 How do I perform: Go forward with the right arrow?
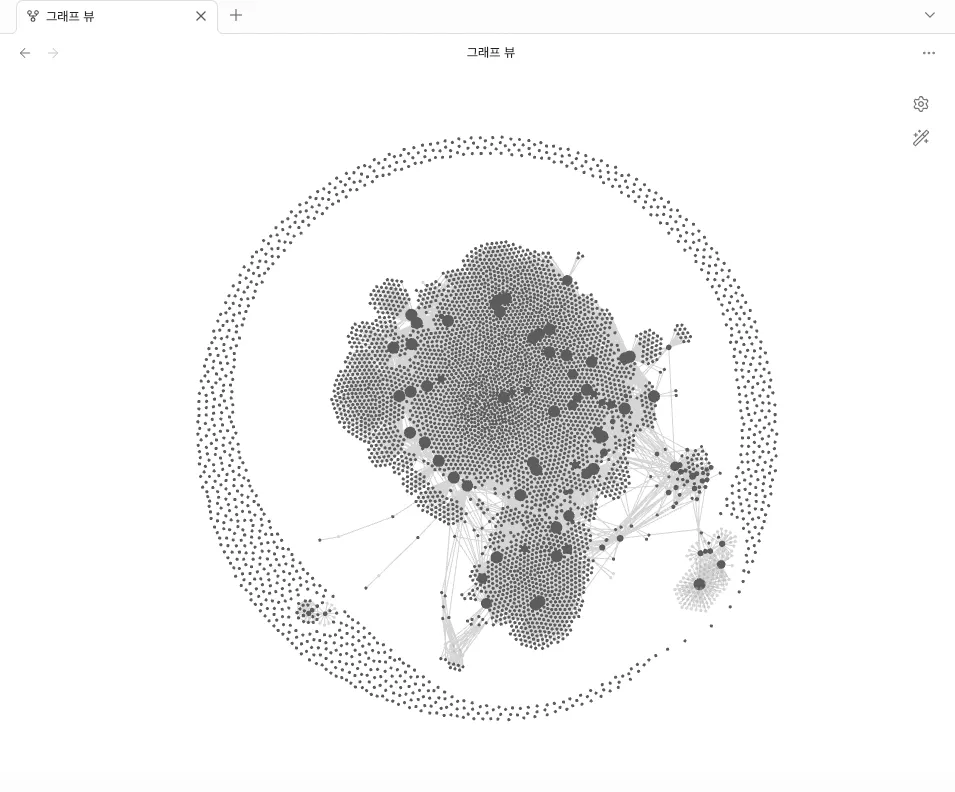pyautogui.click(x=53, y=53)
